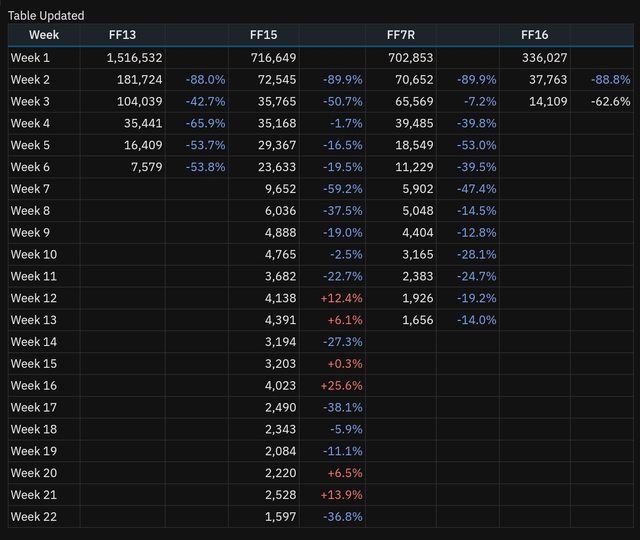Click FF7R value '11,229'
Image resolution: width=640 pixels, height=540 pixels.
click(x=414, y=167)
